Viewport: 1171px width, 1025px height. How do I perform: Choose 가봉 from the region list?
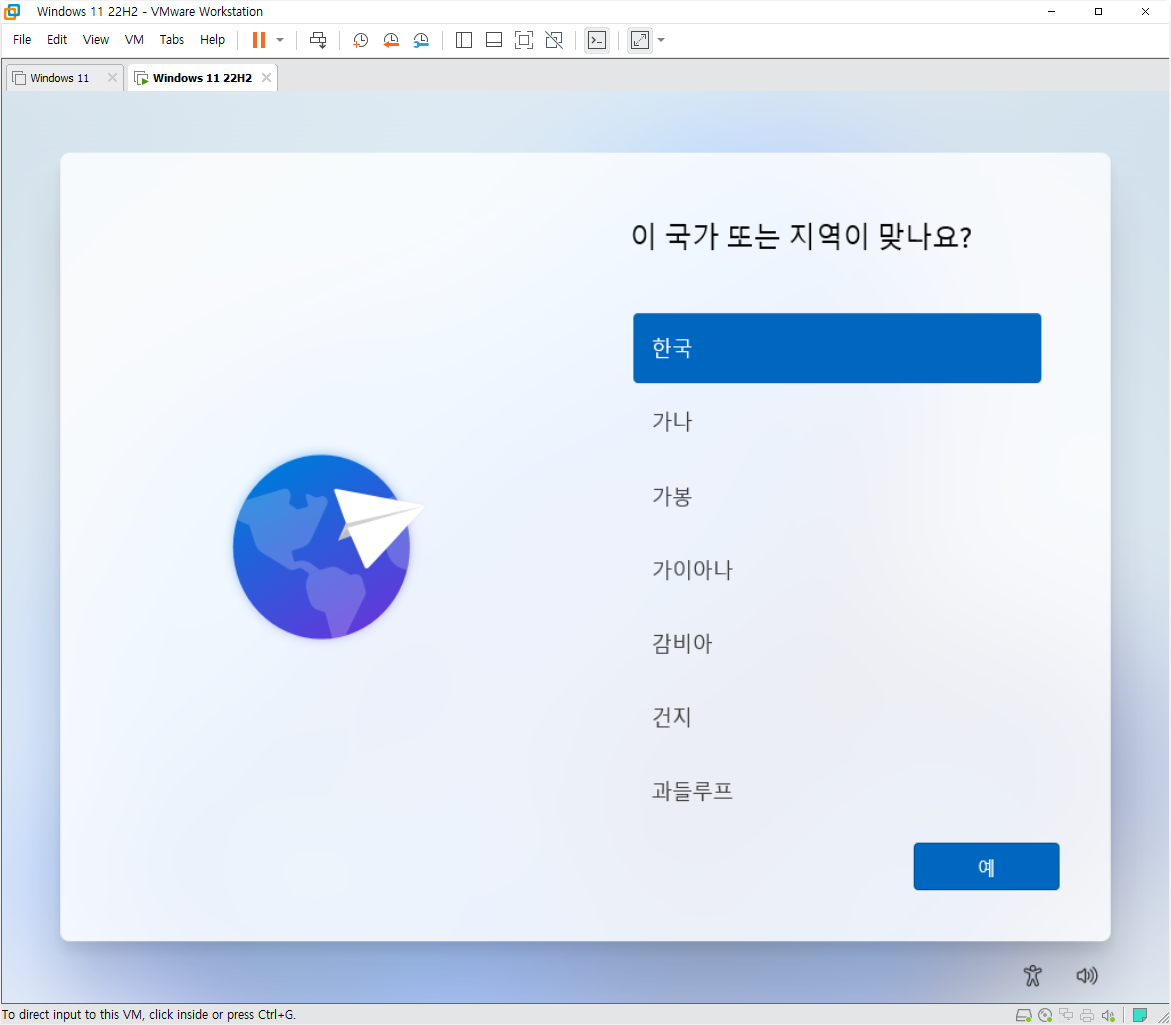click(x=836, y=496)
